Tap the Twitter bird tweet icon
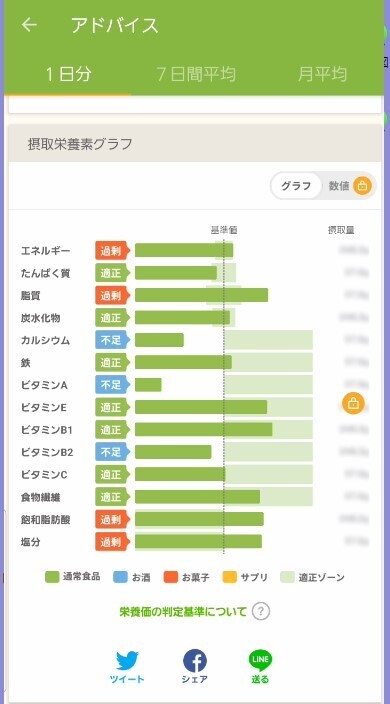 pos(127,661)
